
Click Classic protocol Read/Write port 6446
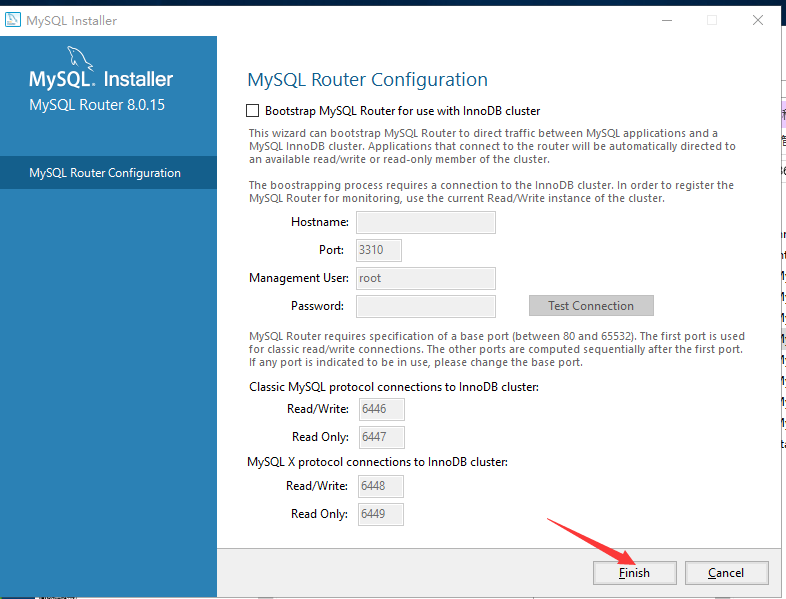[x=381, y=409]
